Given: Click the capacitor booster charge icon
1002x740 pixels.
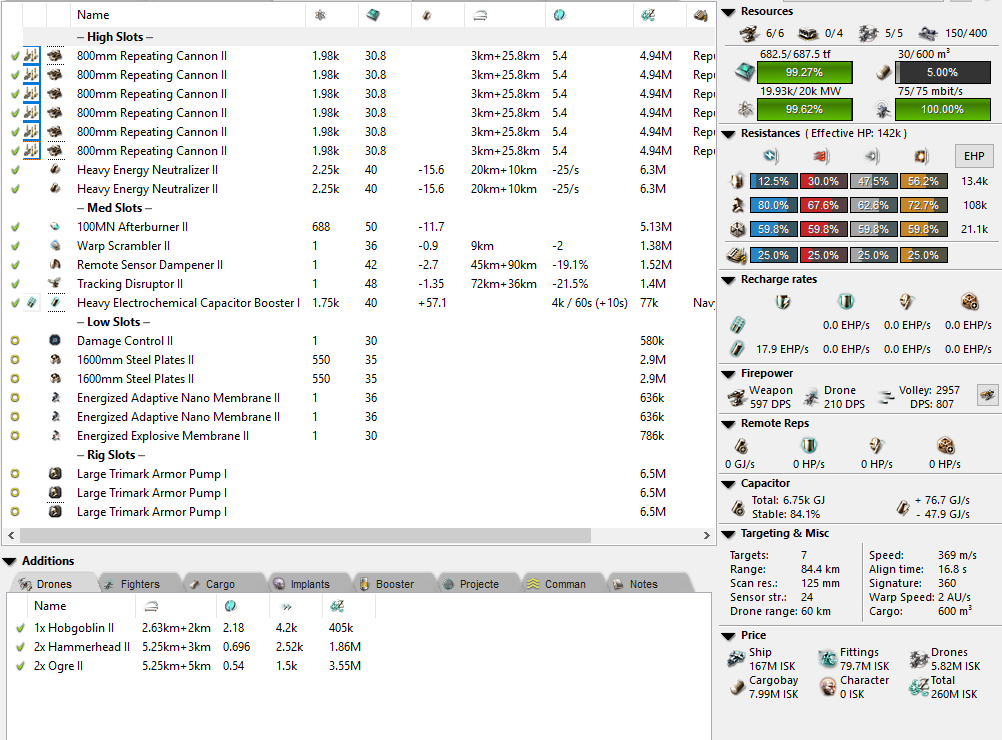Looking at the screenshot, I should tap(31, 303).
